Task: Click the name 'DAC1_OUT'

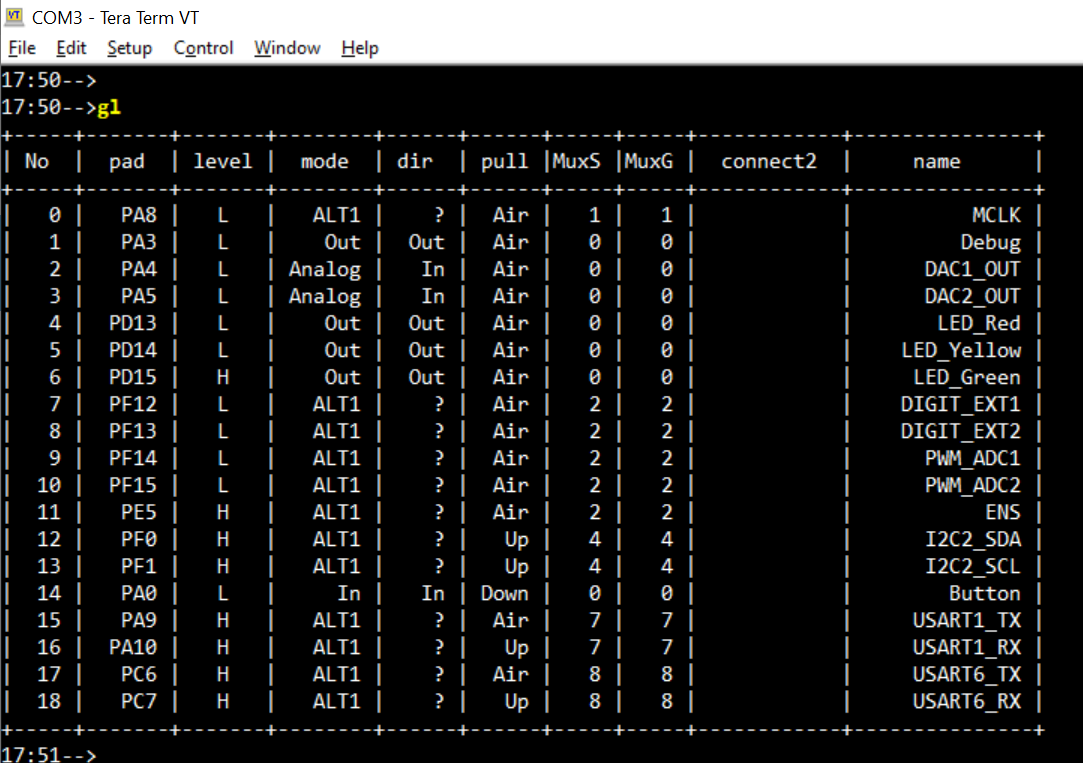Action: [x=972, y=269]
